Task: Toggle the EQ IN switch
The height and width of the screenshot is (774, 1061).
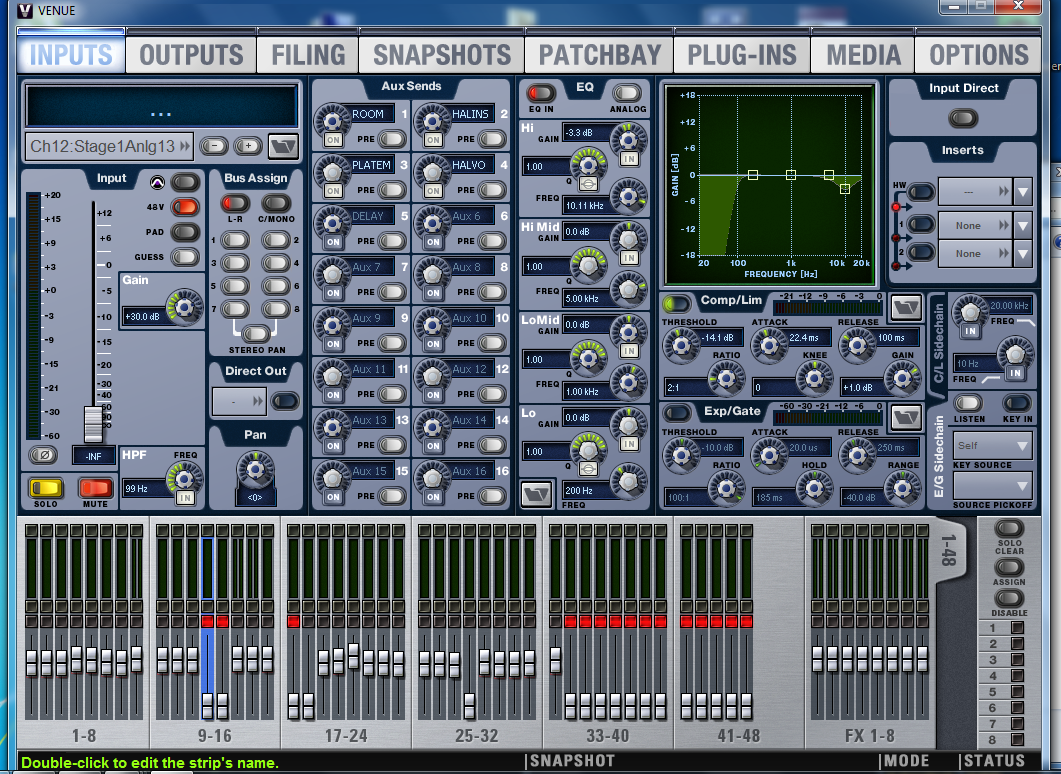Action: (x=541, y=93)
